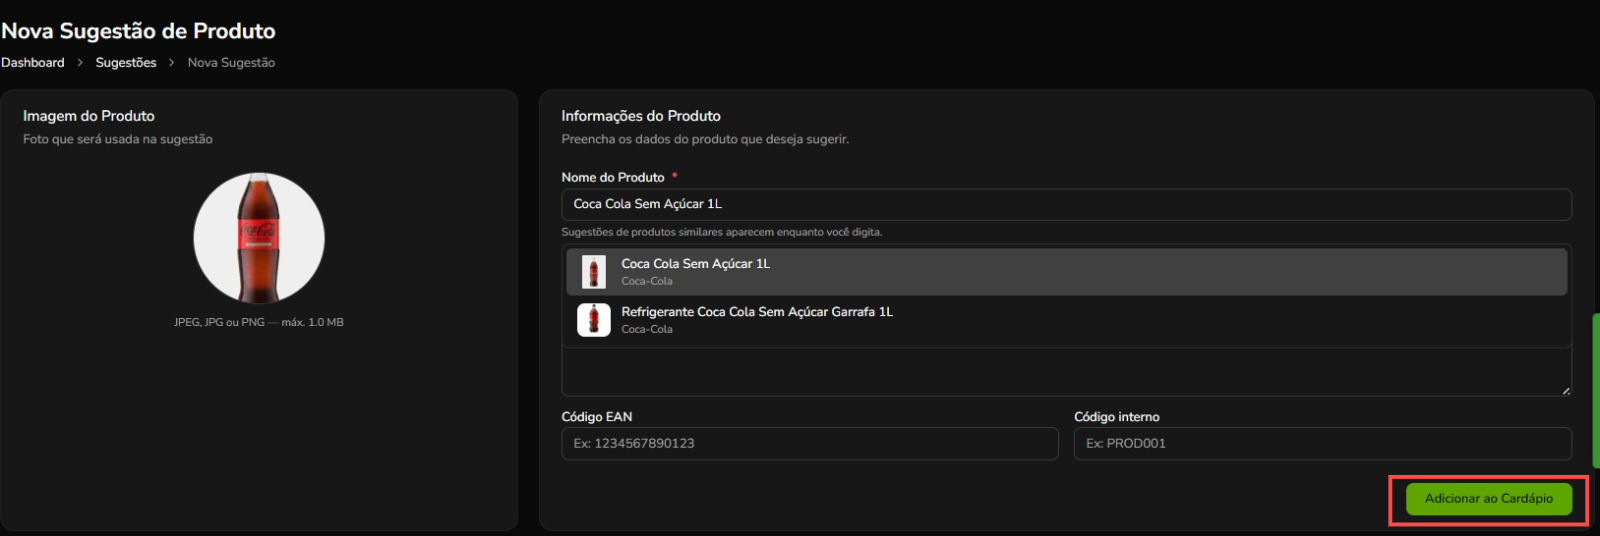1600x536 pixels.
Task: Select suggestion Coca Cola Sem Açúcar 1L
Action: 1066,272
